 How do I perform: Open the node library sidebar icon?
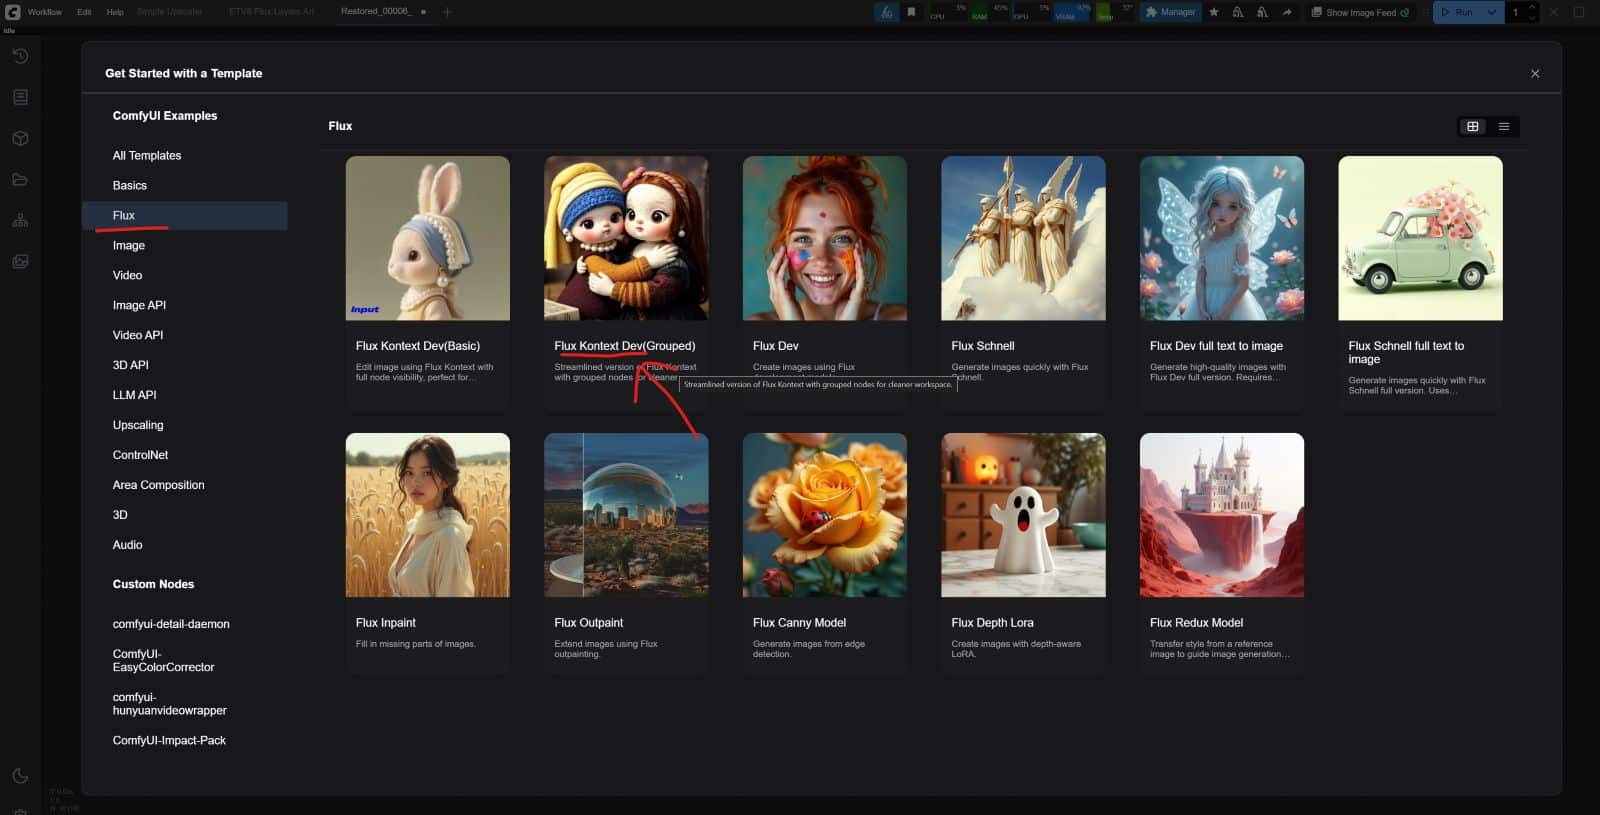click(20, 97)
